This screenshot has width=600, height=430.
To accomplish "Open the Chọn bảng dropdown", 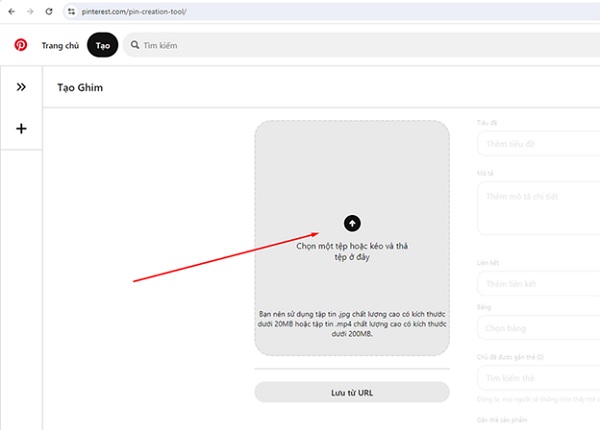I will (x=540, y=327).
